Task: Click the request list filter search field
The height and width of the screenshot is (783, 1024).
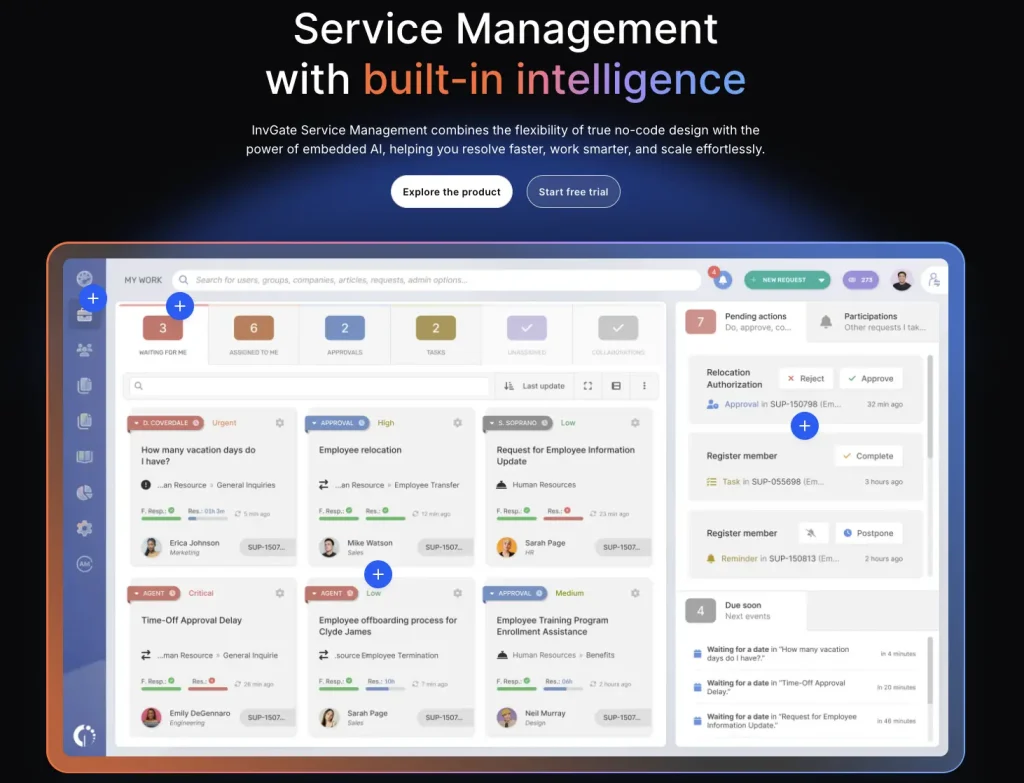Action: [308, 386]
